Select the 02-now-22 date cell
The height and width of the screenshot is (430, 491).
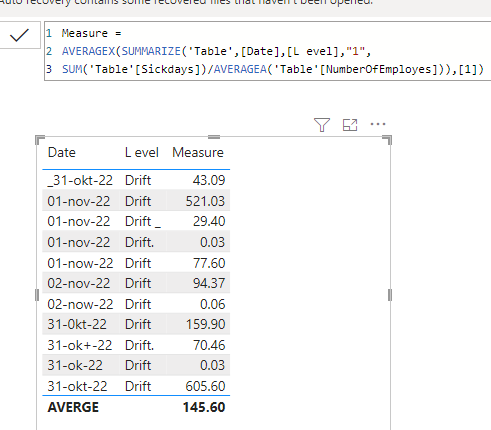pyautogui.click(x=80, y=304)
